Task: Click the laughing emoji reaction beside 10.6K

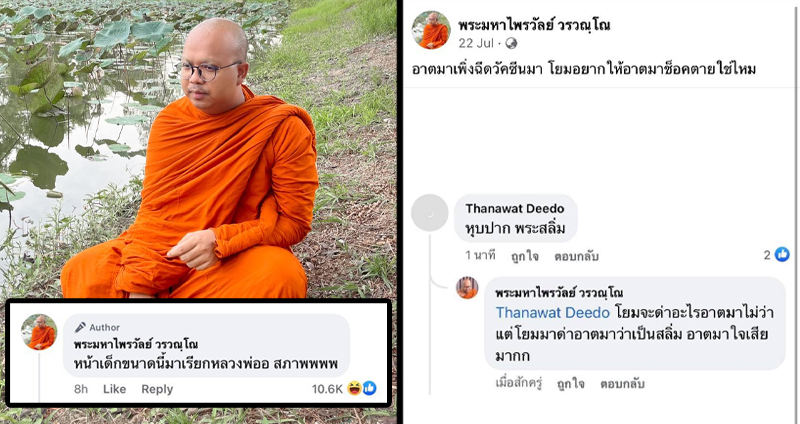Action: click(x=354, y=388)
